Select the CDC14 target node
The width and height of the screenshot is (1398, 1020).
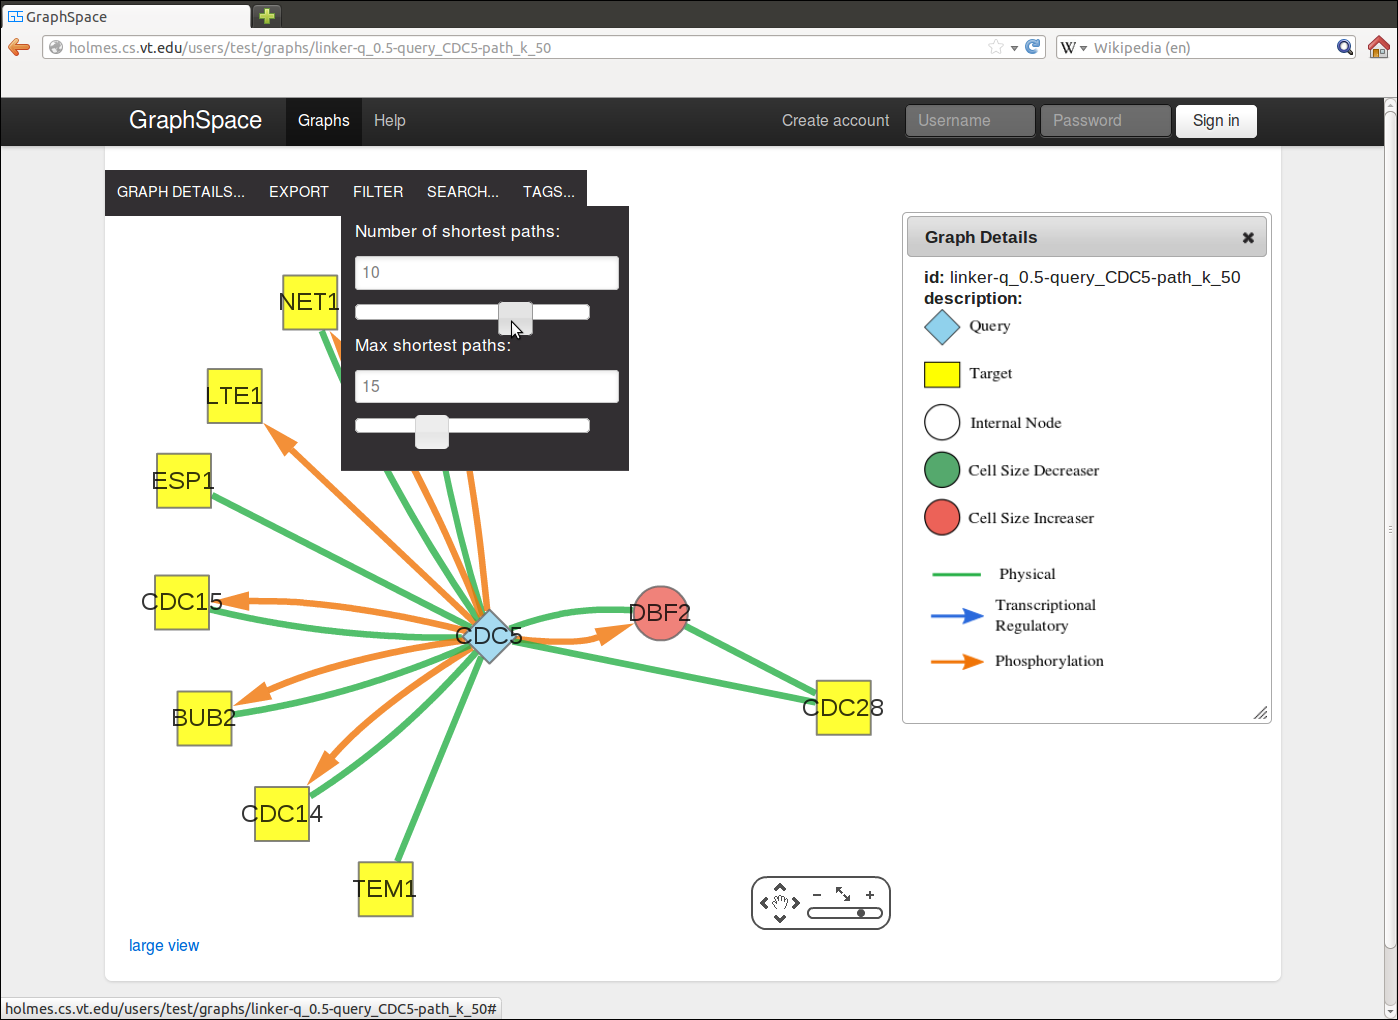pos(282,814)
